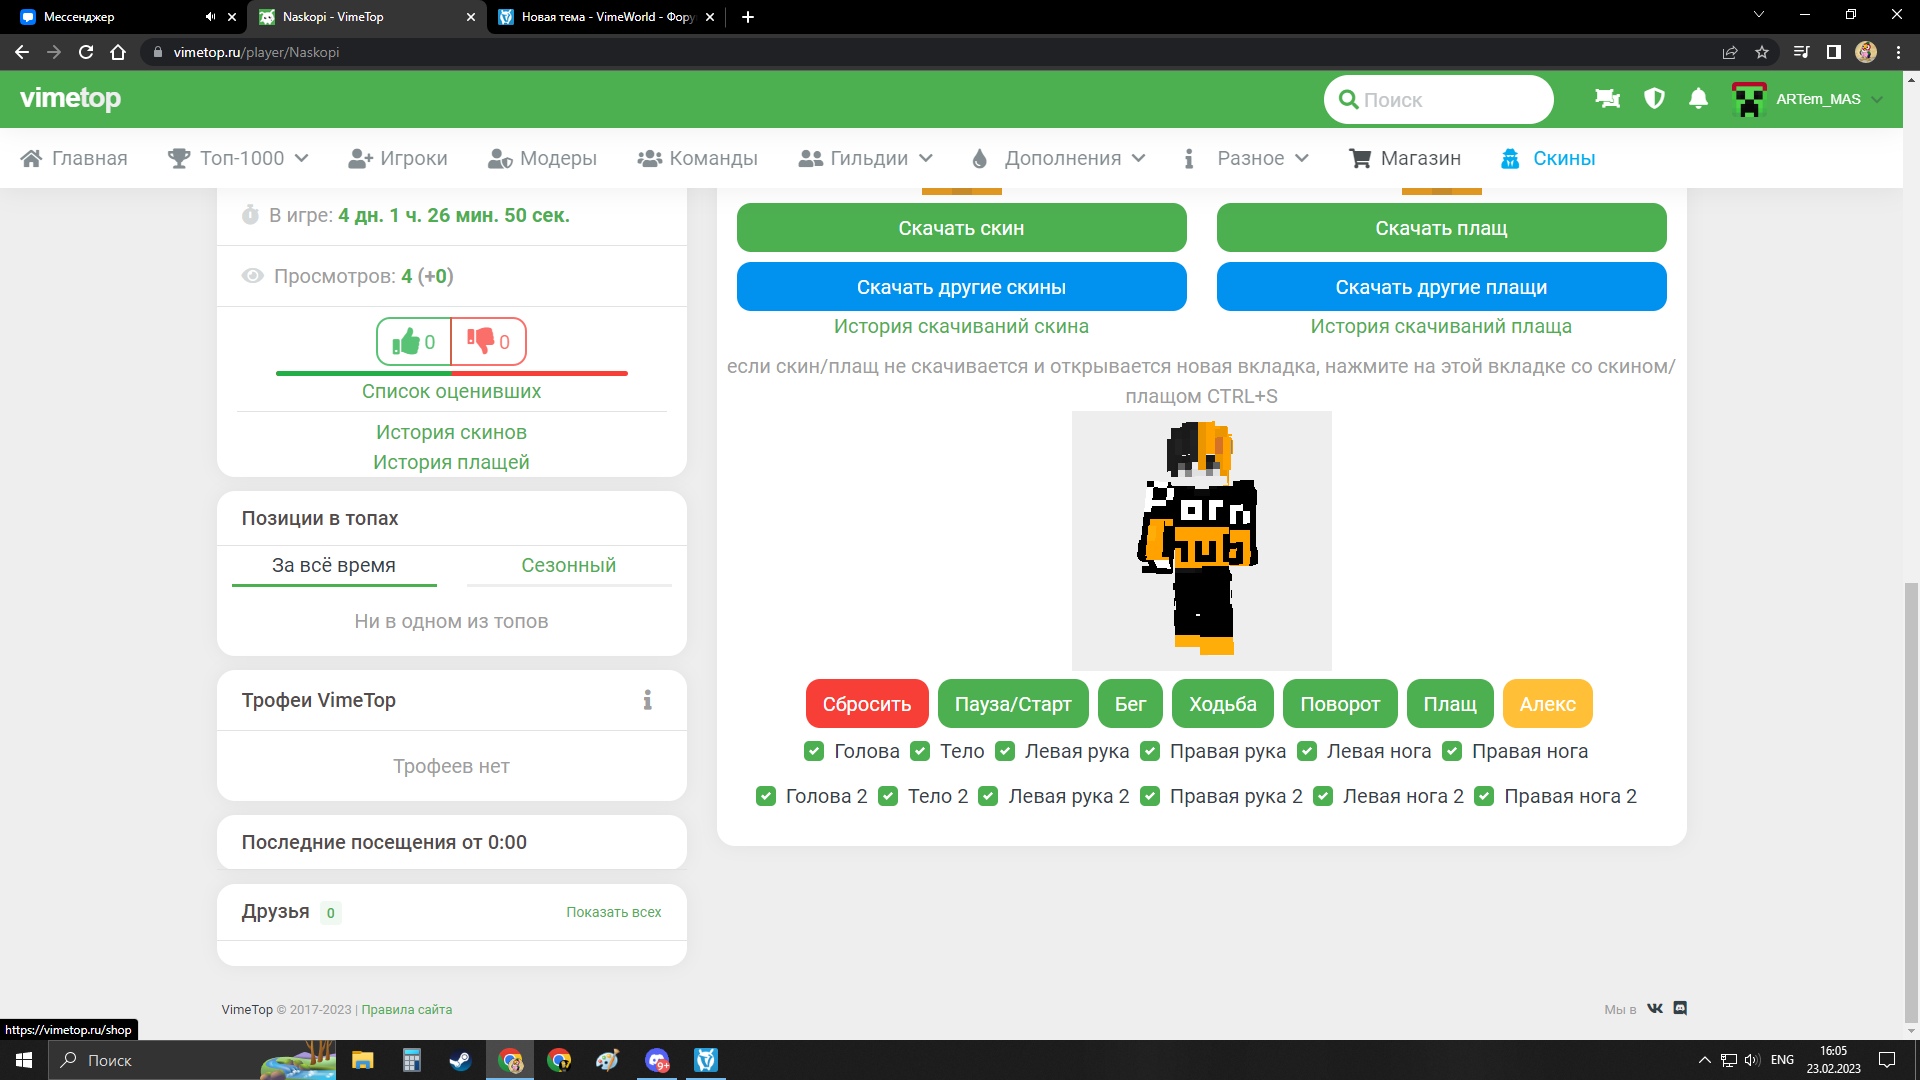Toggle the Левая рука checkbox

coord(1005,751)
